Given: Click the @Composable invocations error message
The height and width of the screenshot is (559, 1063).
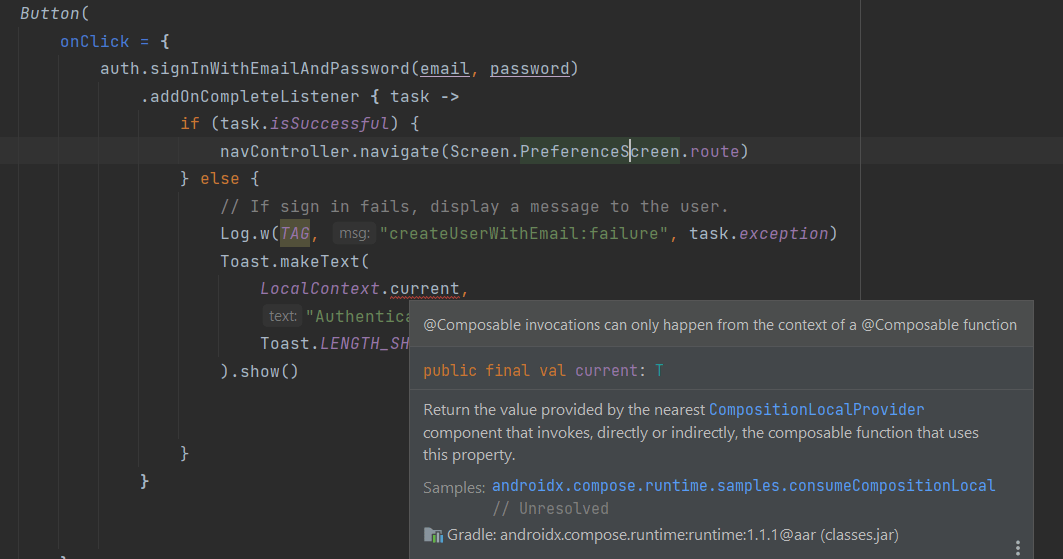Looking at the screenshot, I should [x=720, y=325].
